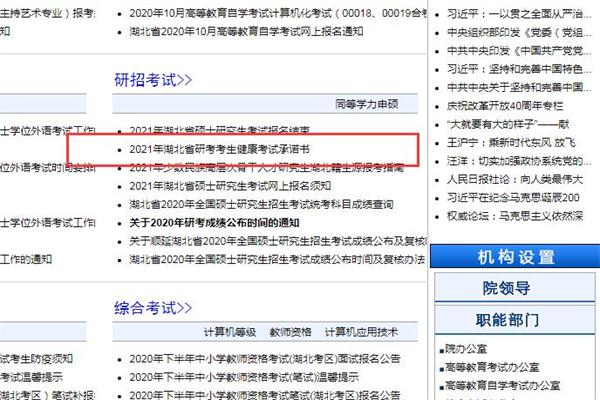Open 王沪宁：乘新时代东风 放飞 link
Viewport: 600px width, 400px height.
coord(511,143)
